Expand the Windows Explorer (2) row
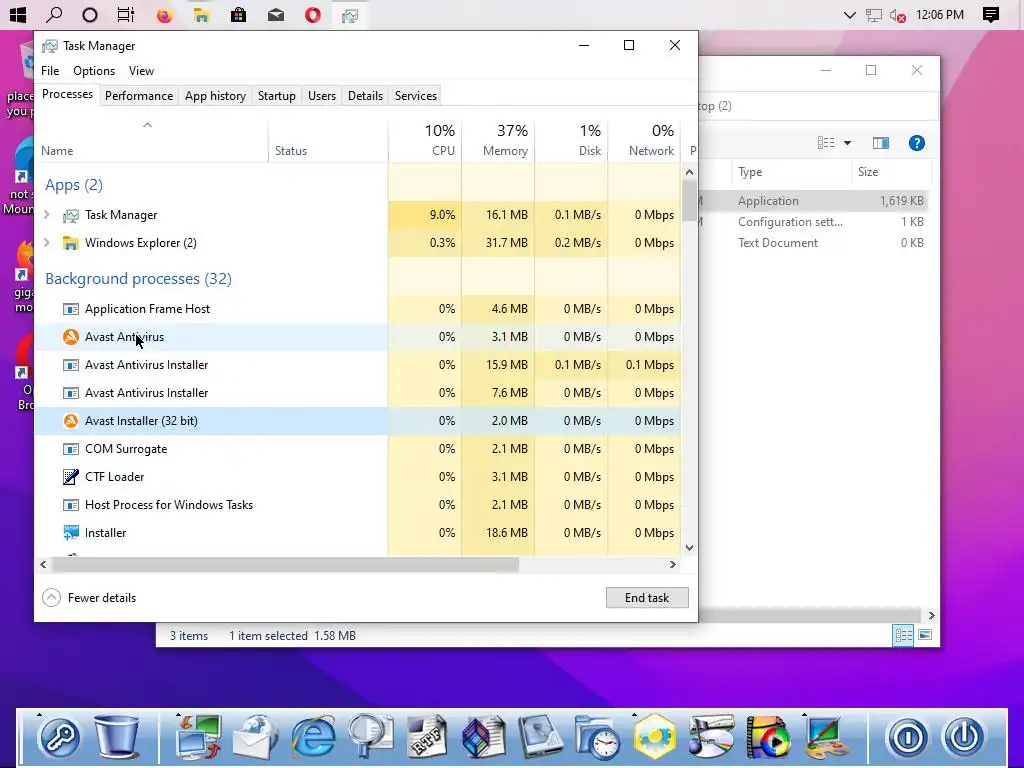Image resolution: width=1024 pixels, height=768 pixels. click(46, 242)
